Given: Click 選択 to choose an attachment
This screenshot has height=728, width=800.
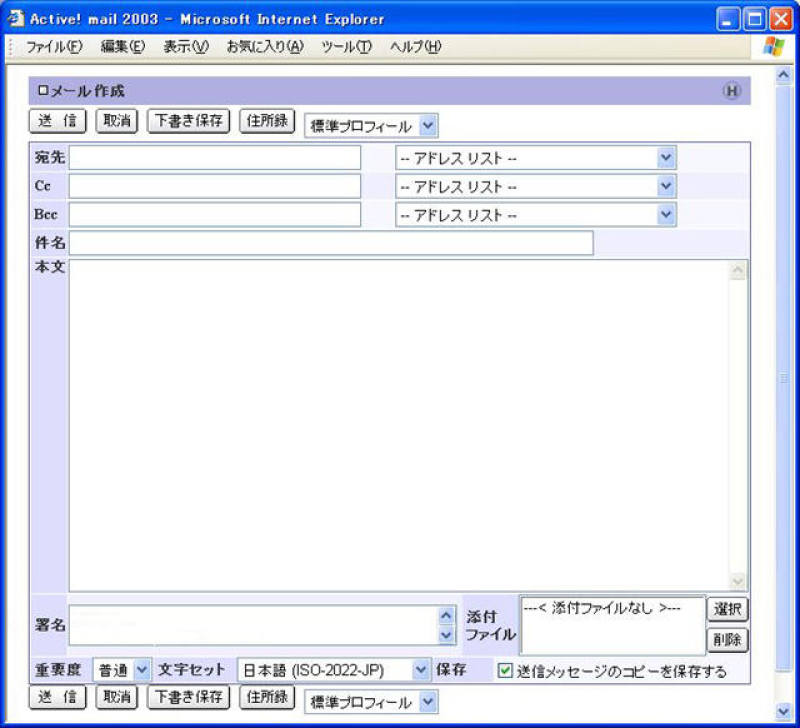Looking at the screenshot, I should (x=728, y=609).
